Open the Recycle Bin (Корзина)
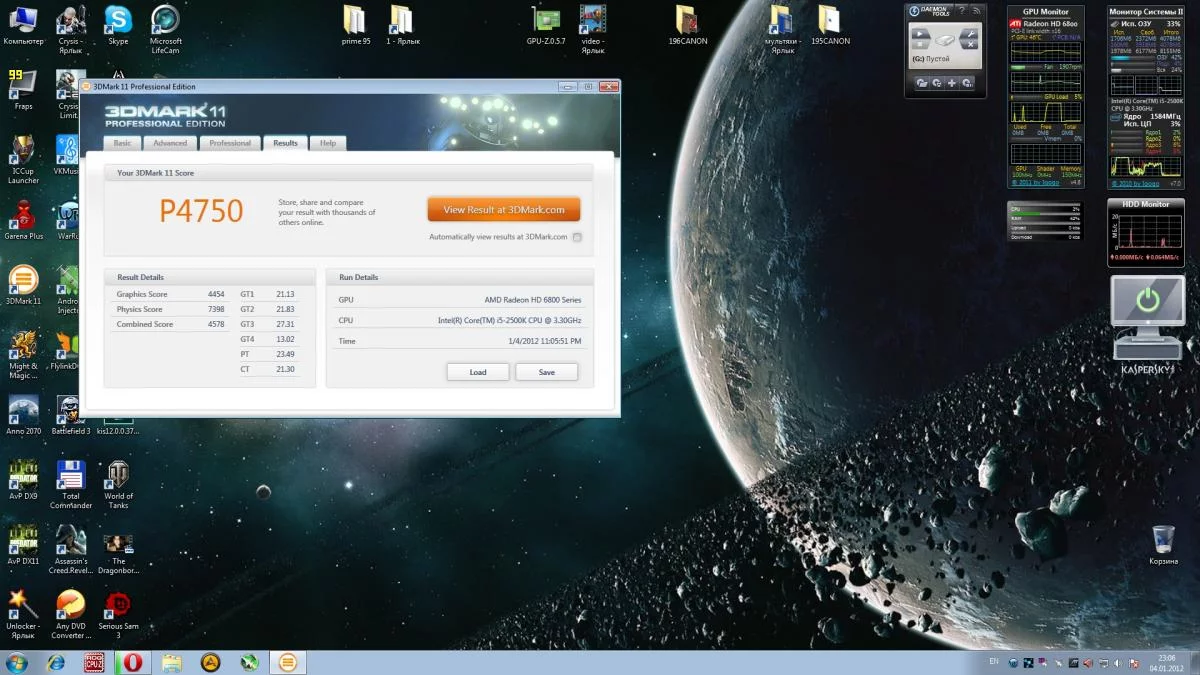The image size is (1200, 675). pos(1163,540)
